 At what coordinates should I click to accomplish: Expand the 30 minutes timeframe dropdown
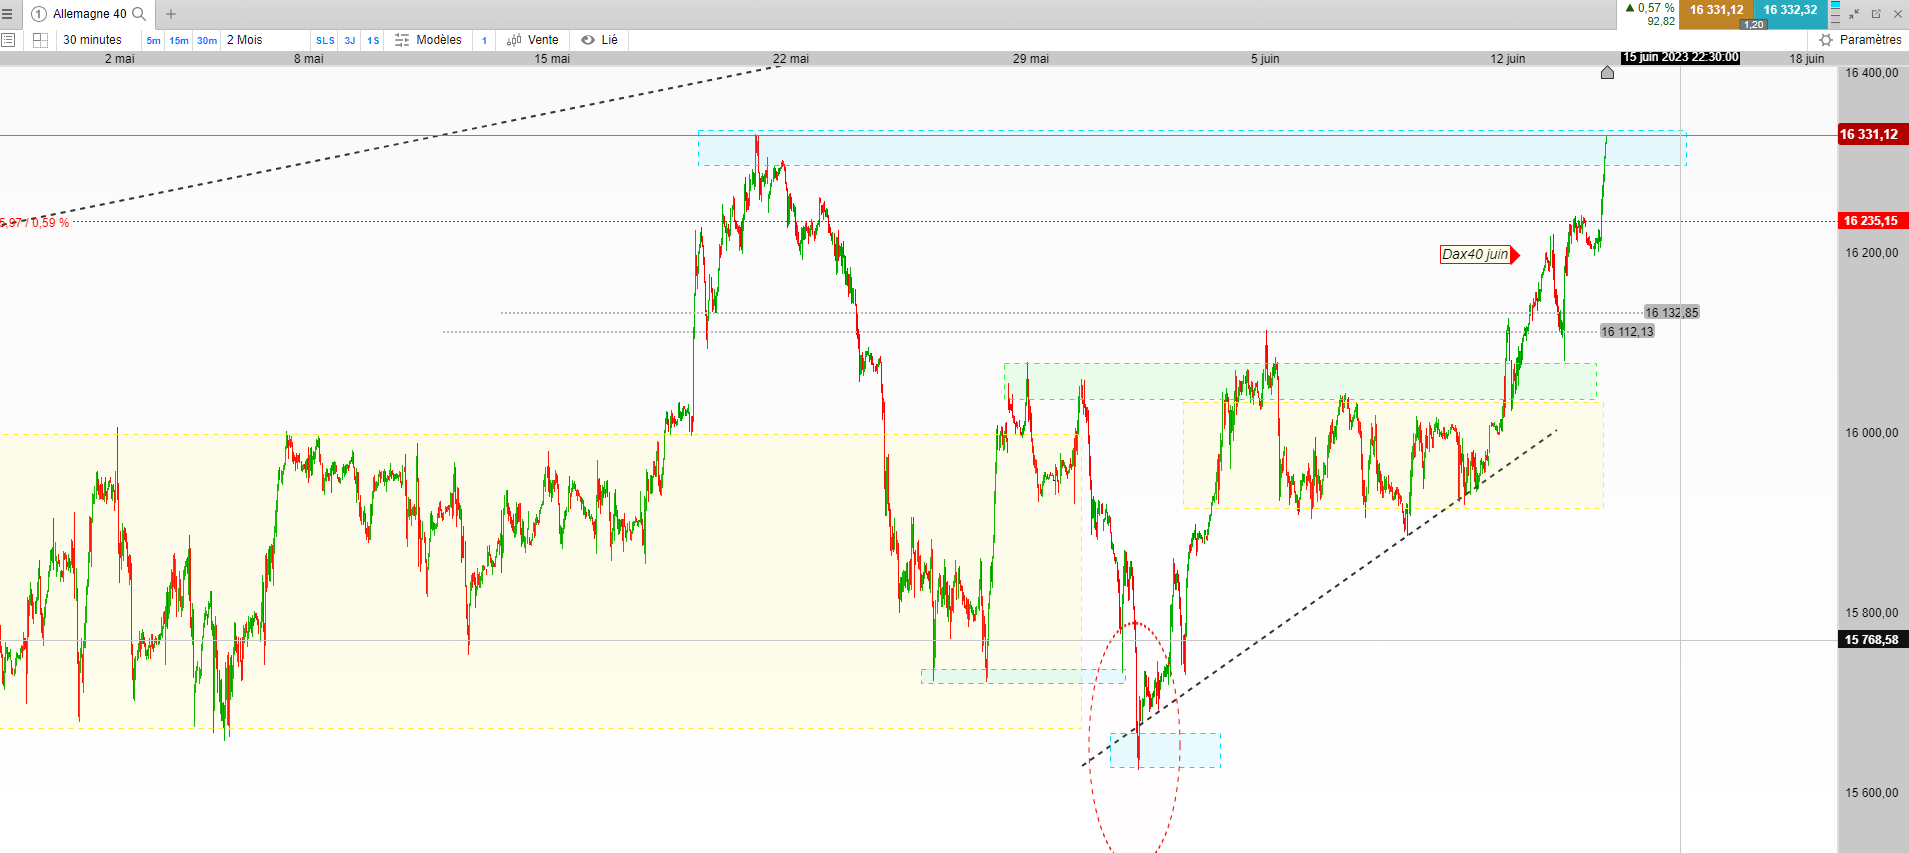coord(92,40)
